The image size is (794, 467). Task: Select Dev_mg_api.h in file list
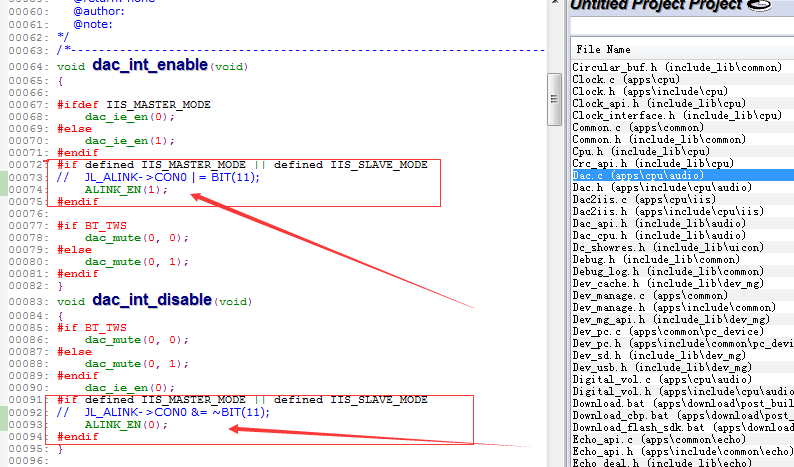[x=671, y=320]
